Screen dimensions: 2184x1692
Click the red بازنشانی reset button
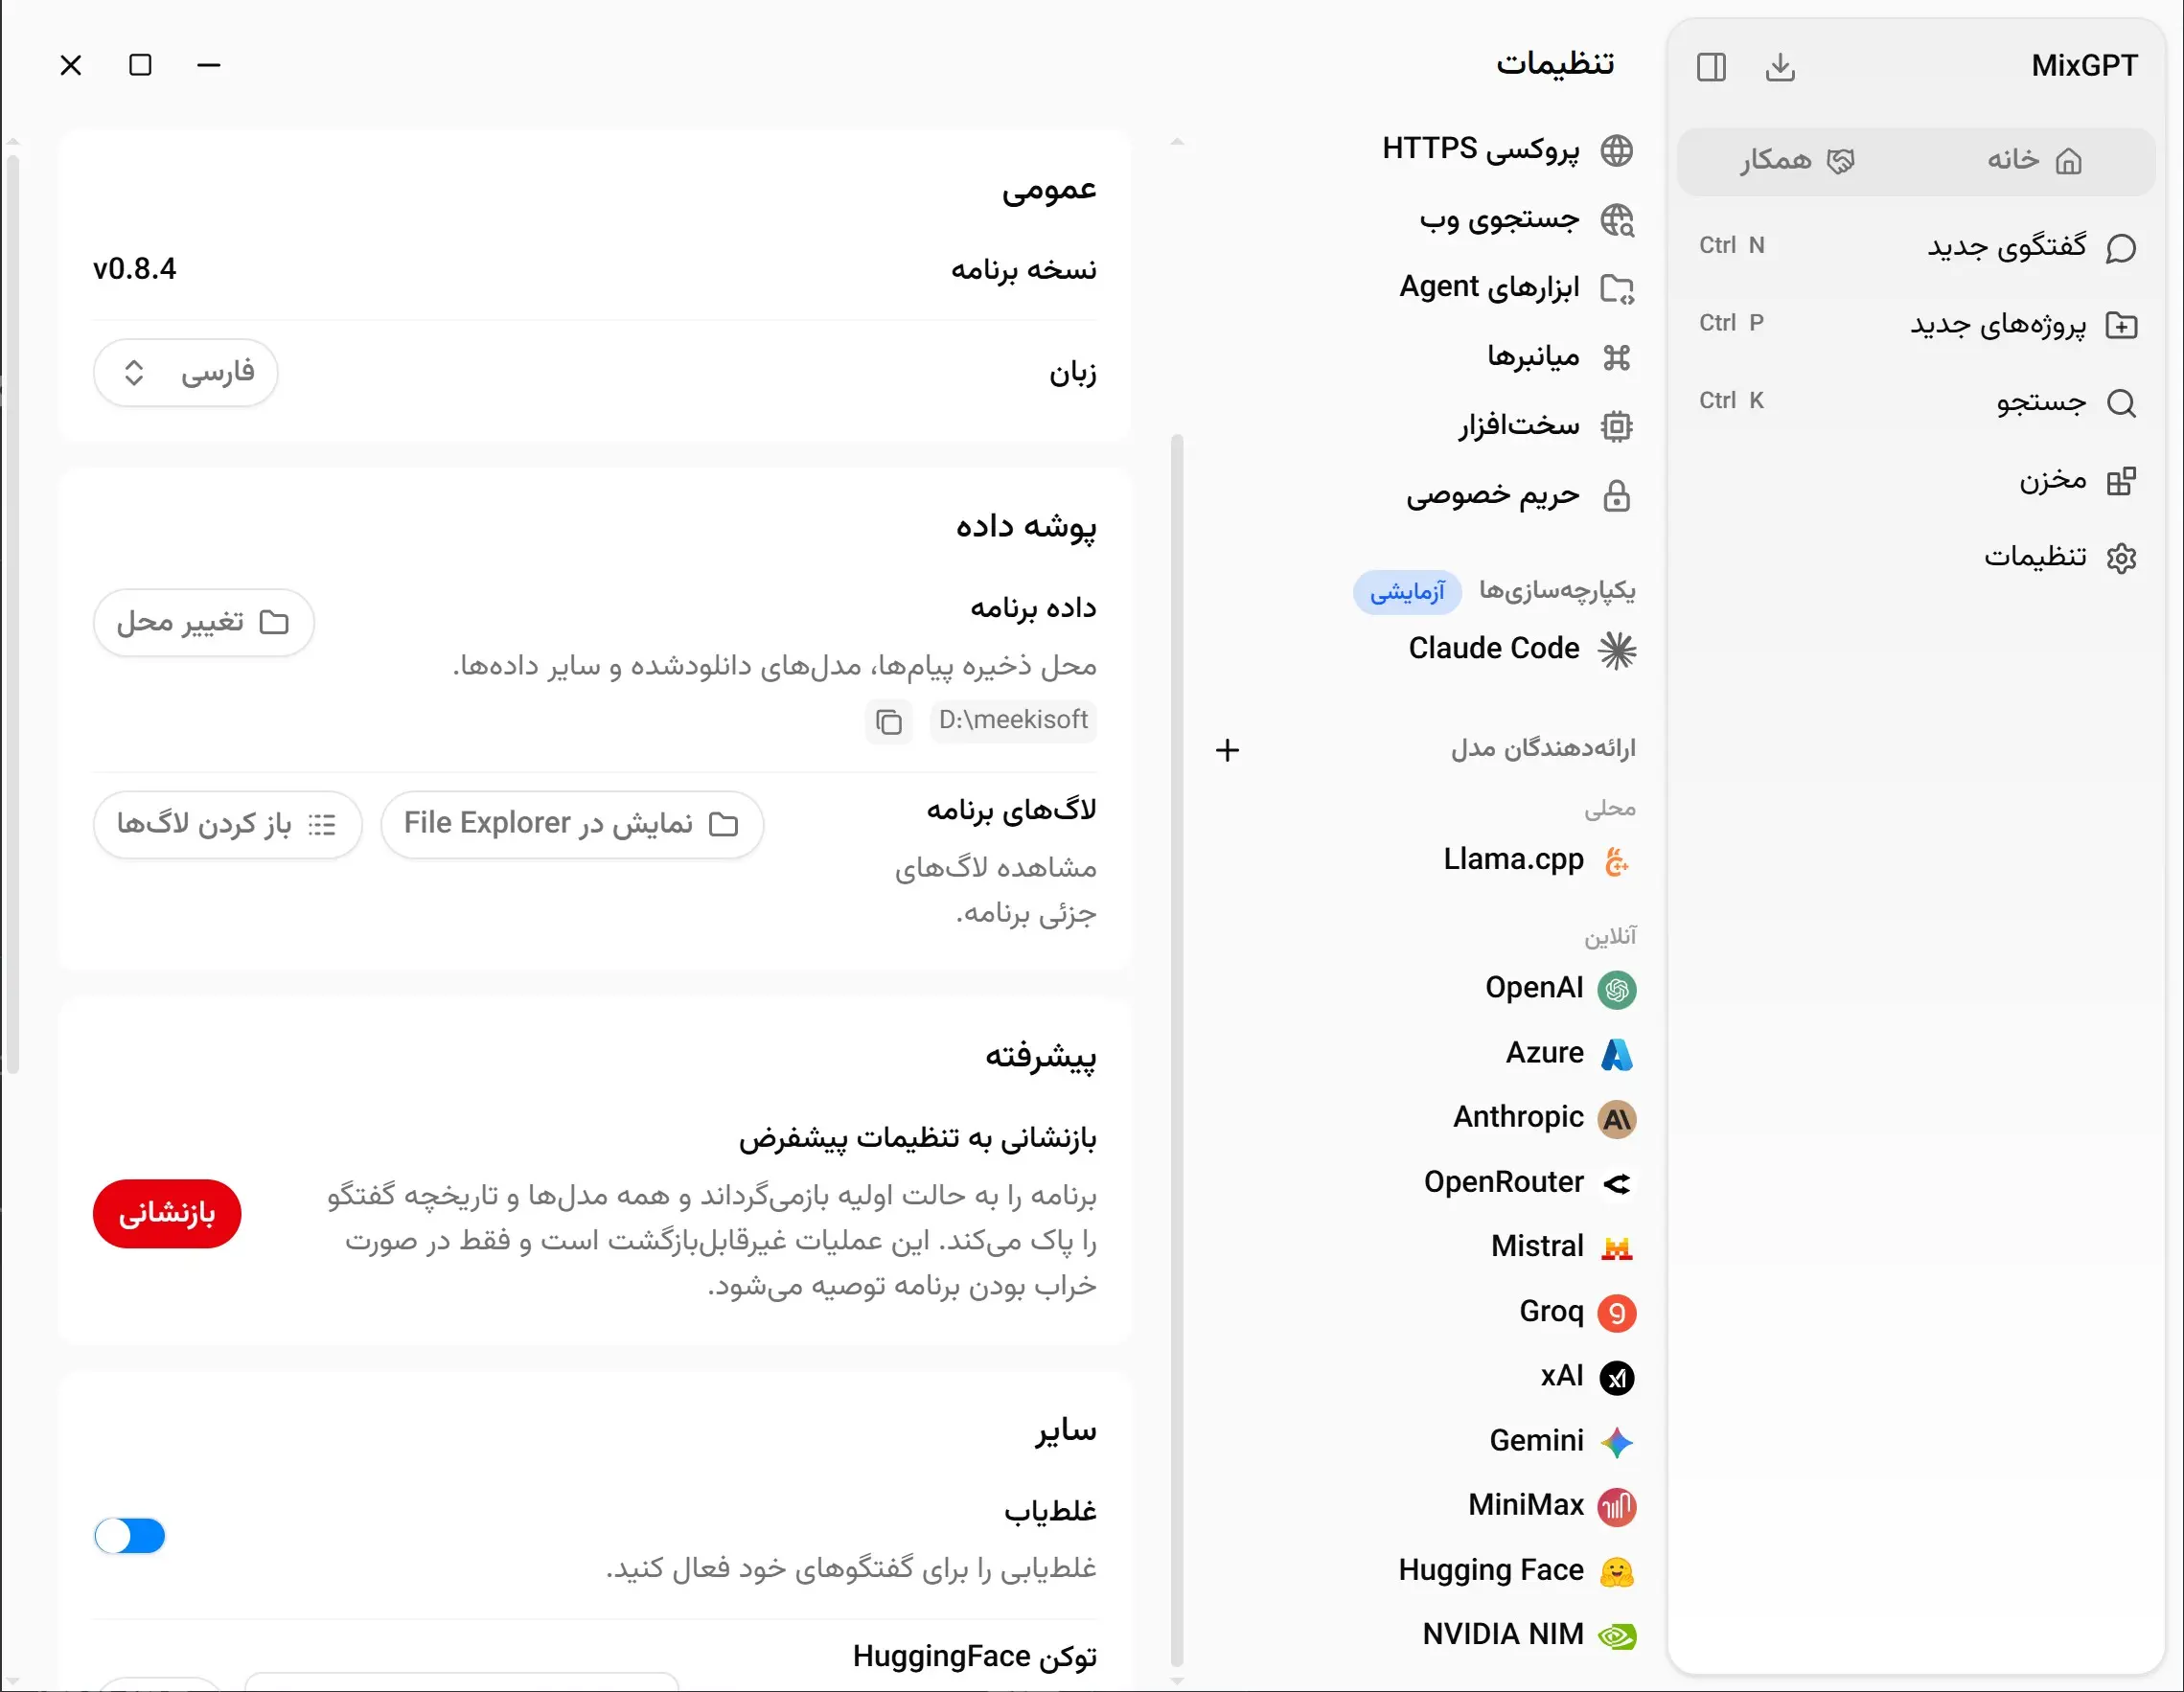pos(167,1214)
